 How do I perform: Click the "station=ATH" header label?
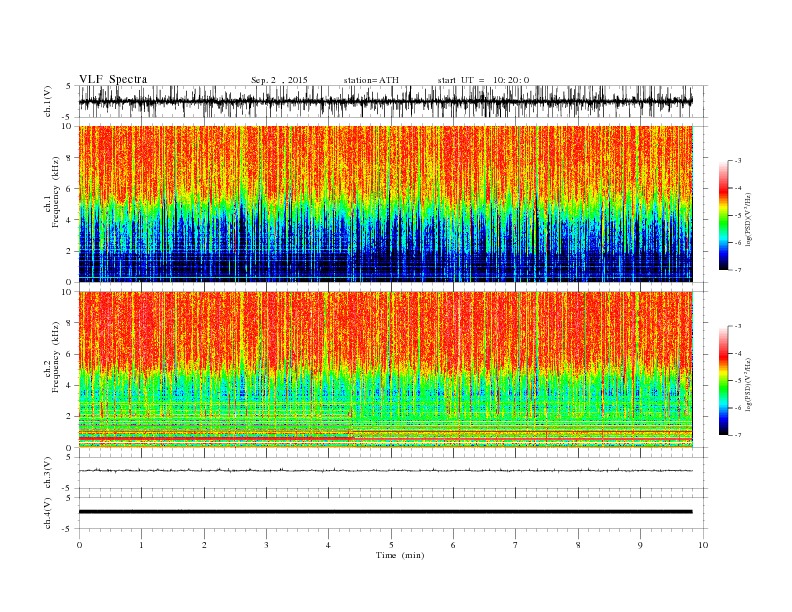[371, 80]
